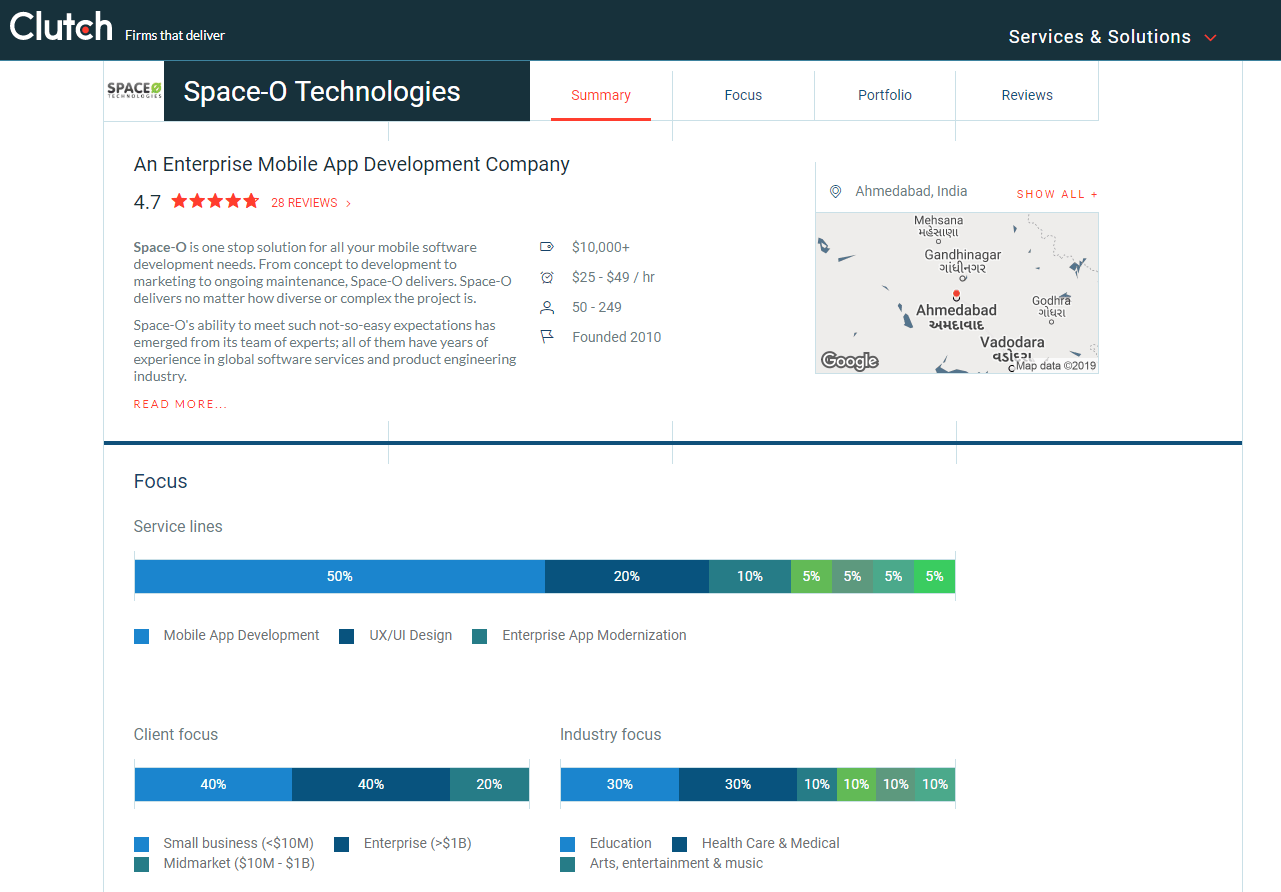Click the $25 - $49 / hr rate text
1281x892 pixels.
[614, 277]
